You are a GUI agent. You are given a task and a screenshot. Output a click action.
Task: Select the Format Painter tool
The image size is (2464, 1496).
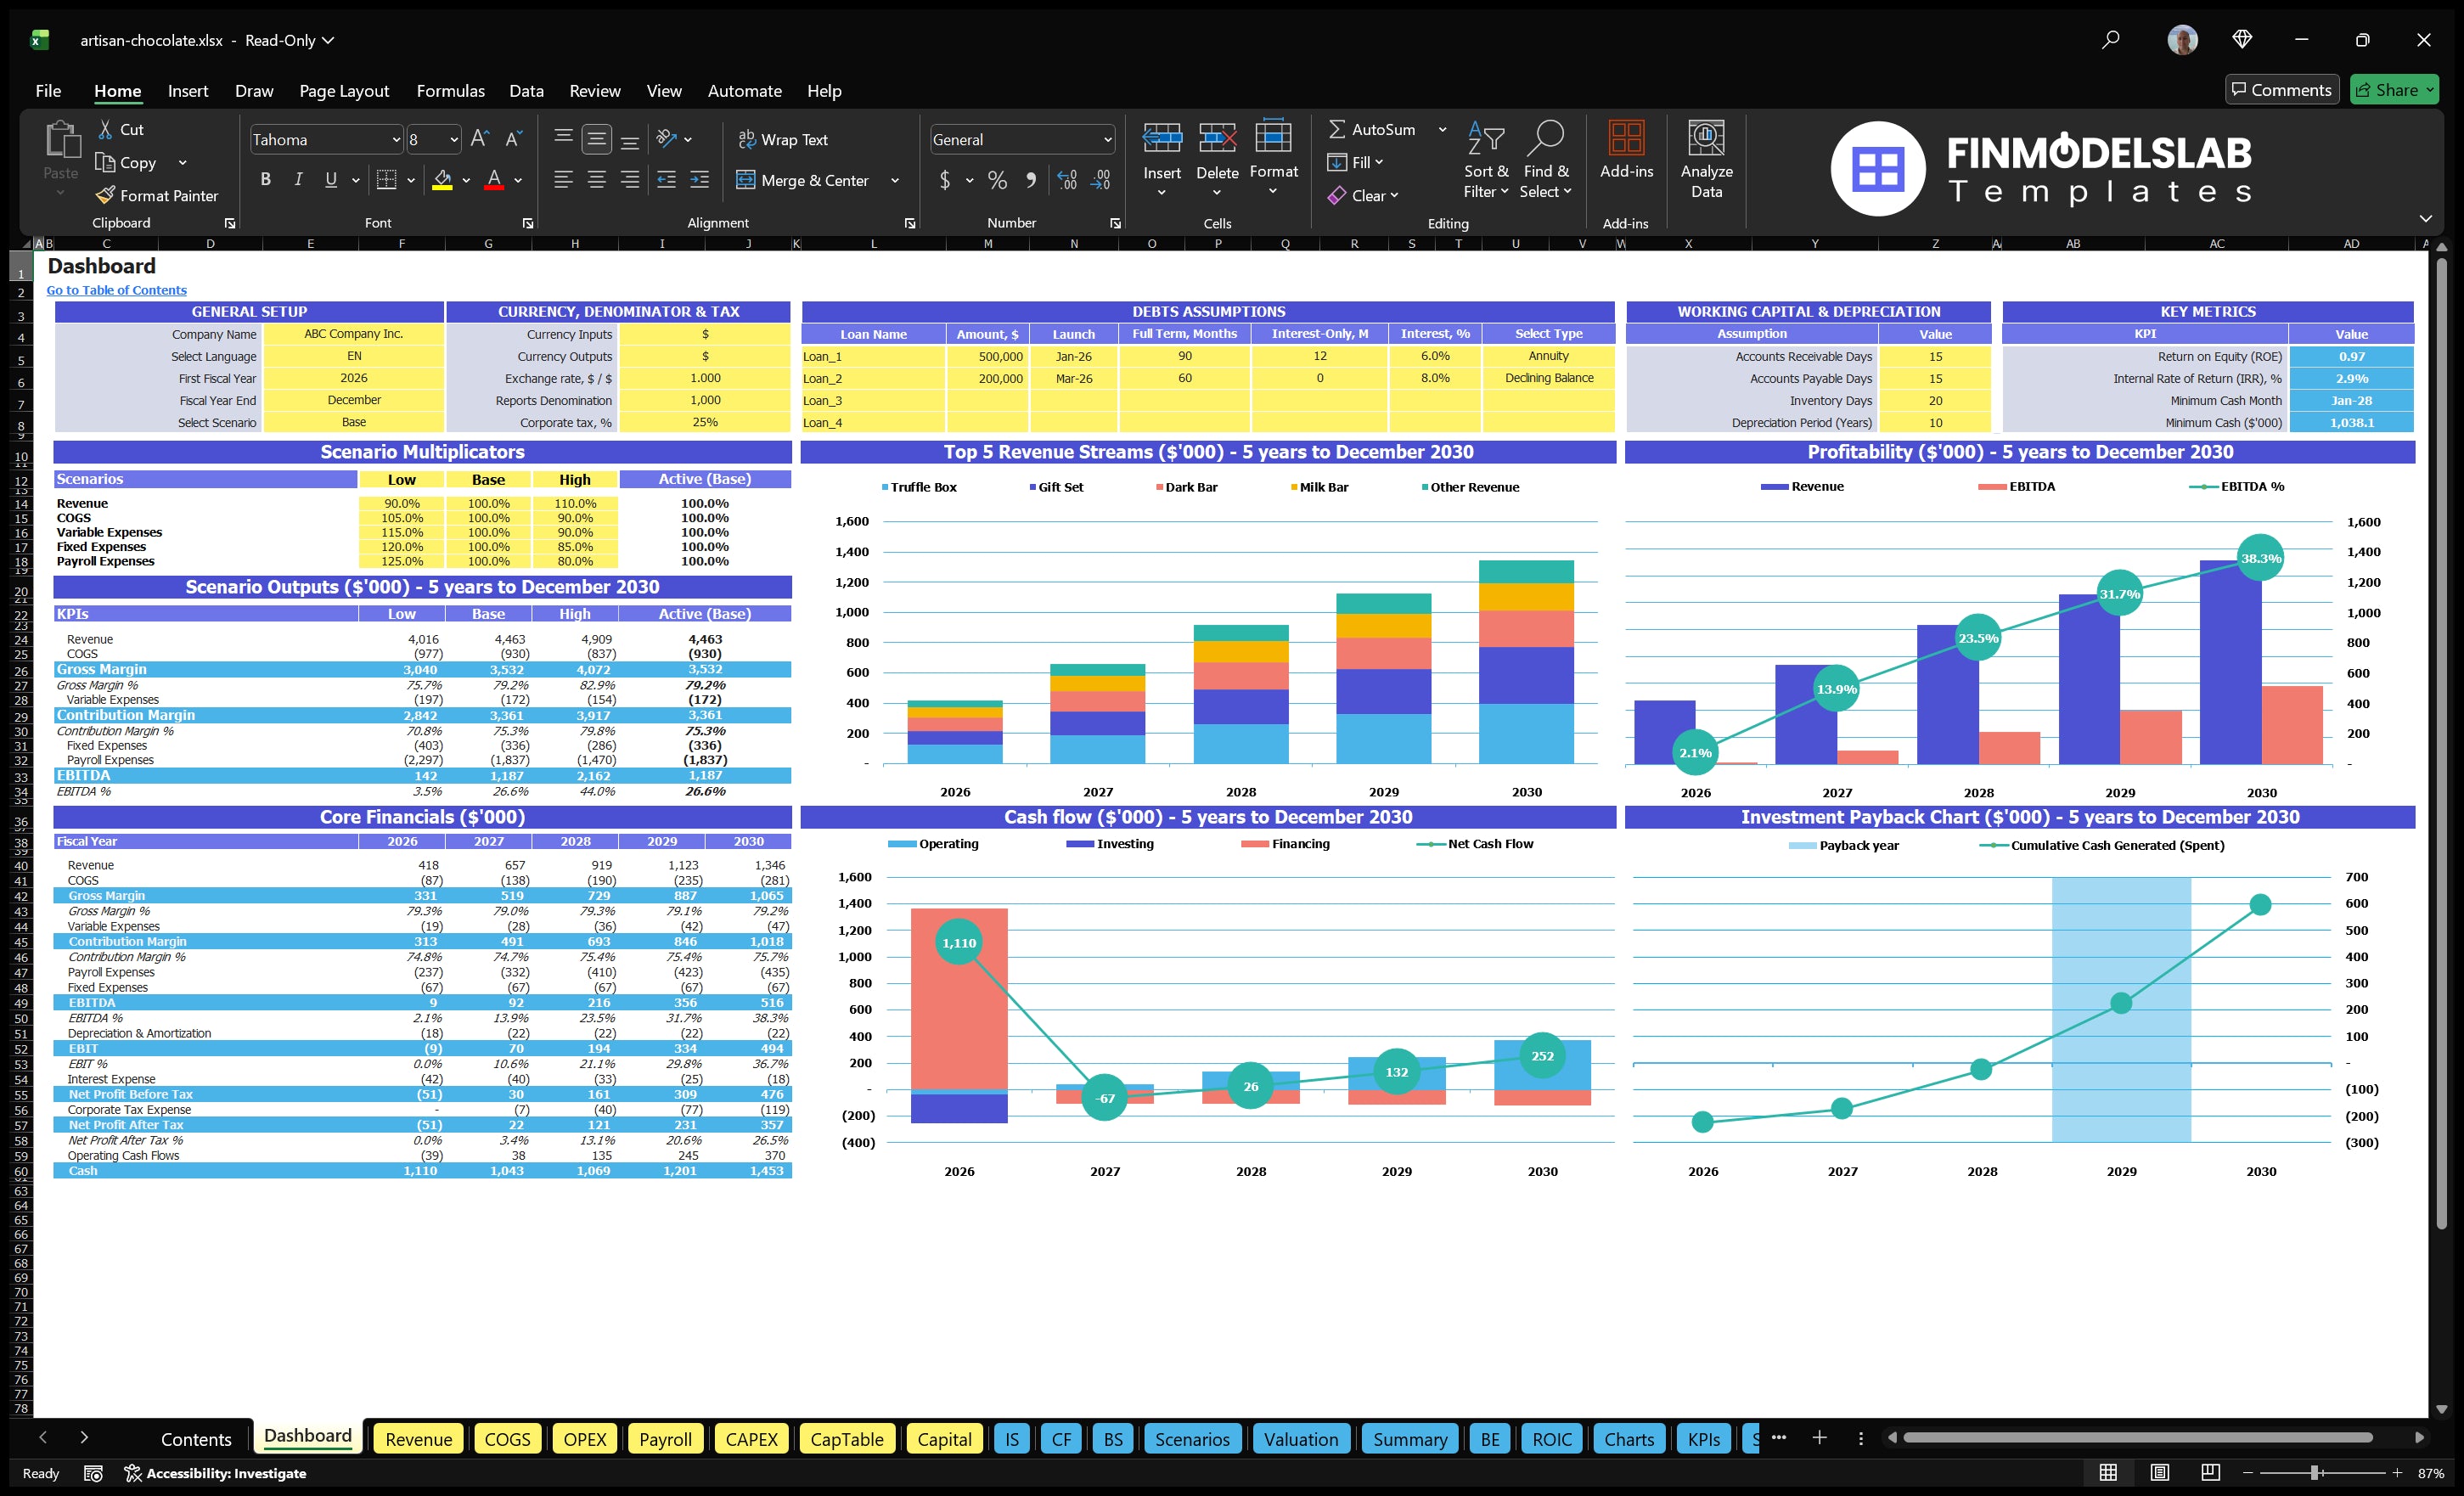click(157, 195)
